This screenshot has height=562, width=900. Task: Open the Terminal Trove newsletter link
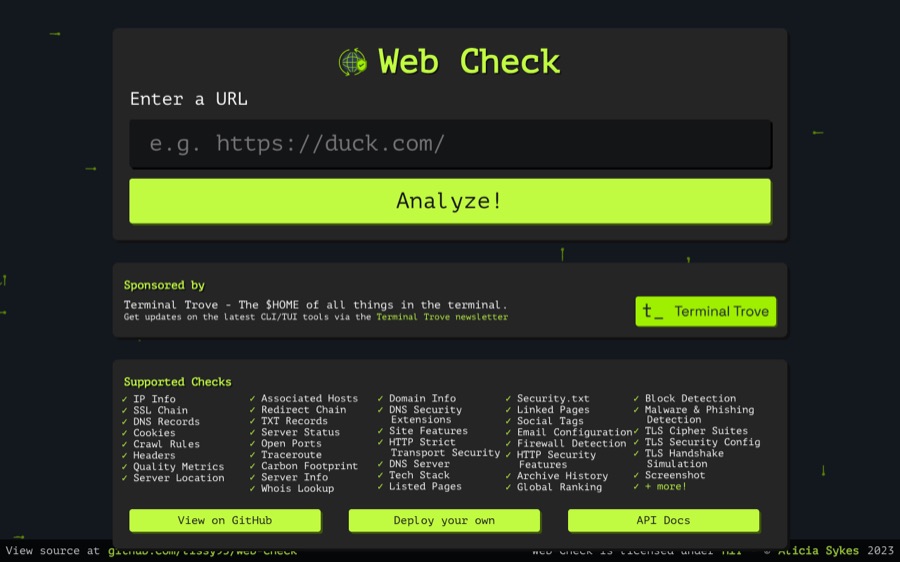pos(442,317)
